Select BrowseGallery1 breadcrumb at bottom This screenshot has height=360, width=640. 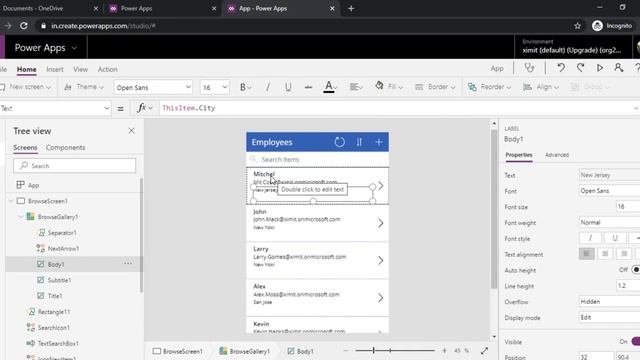pos(244,351)
